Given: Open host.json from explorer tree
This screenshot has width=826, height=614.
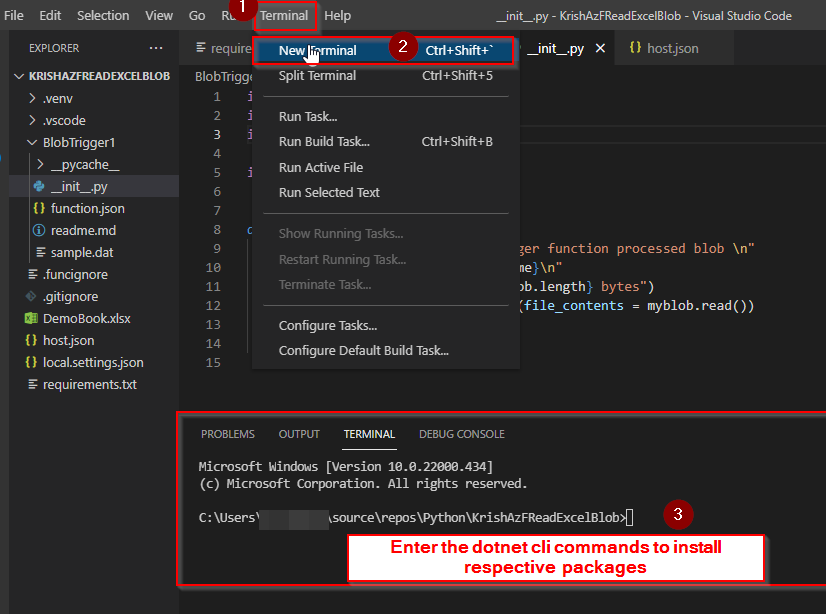Looking at the screenshot, I should [68, 341].
